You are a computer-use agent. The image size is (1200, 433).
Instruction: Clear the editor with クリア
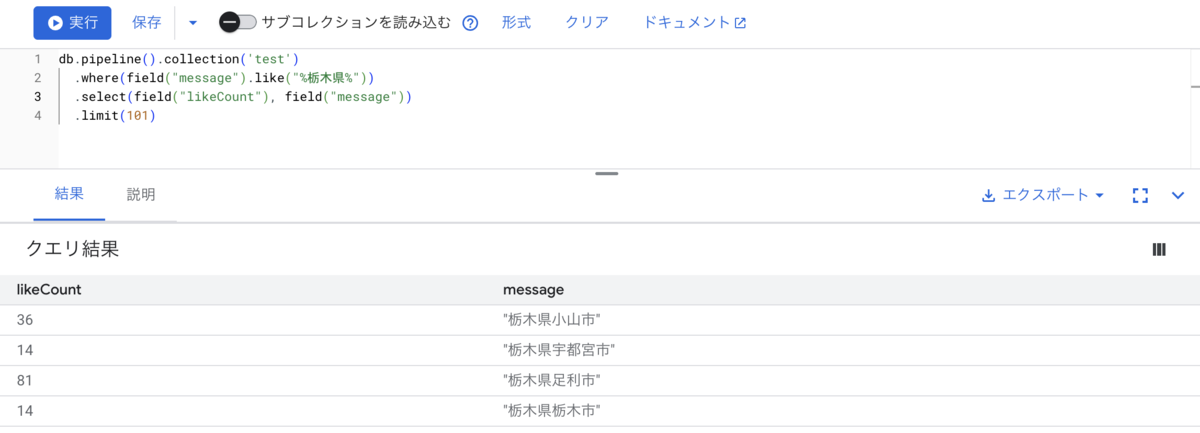tap(587, 22)
